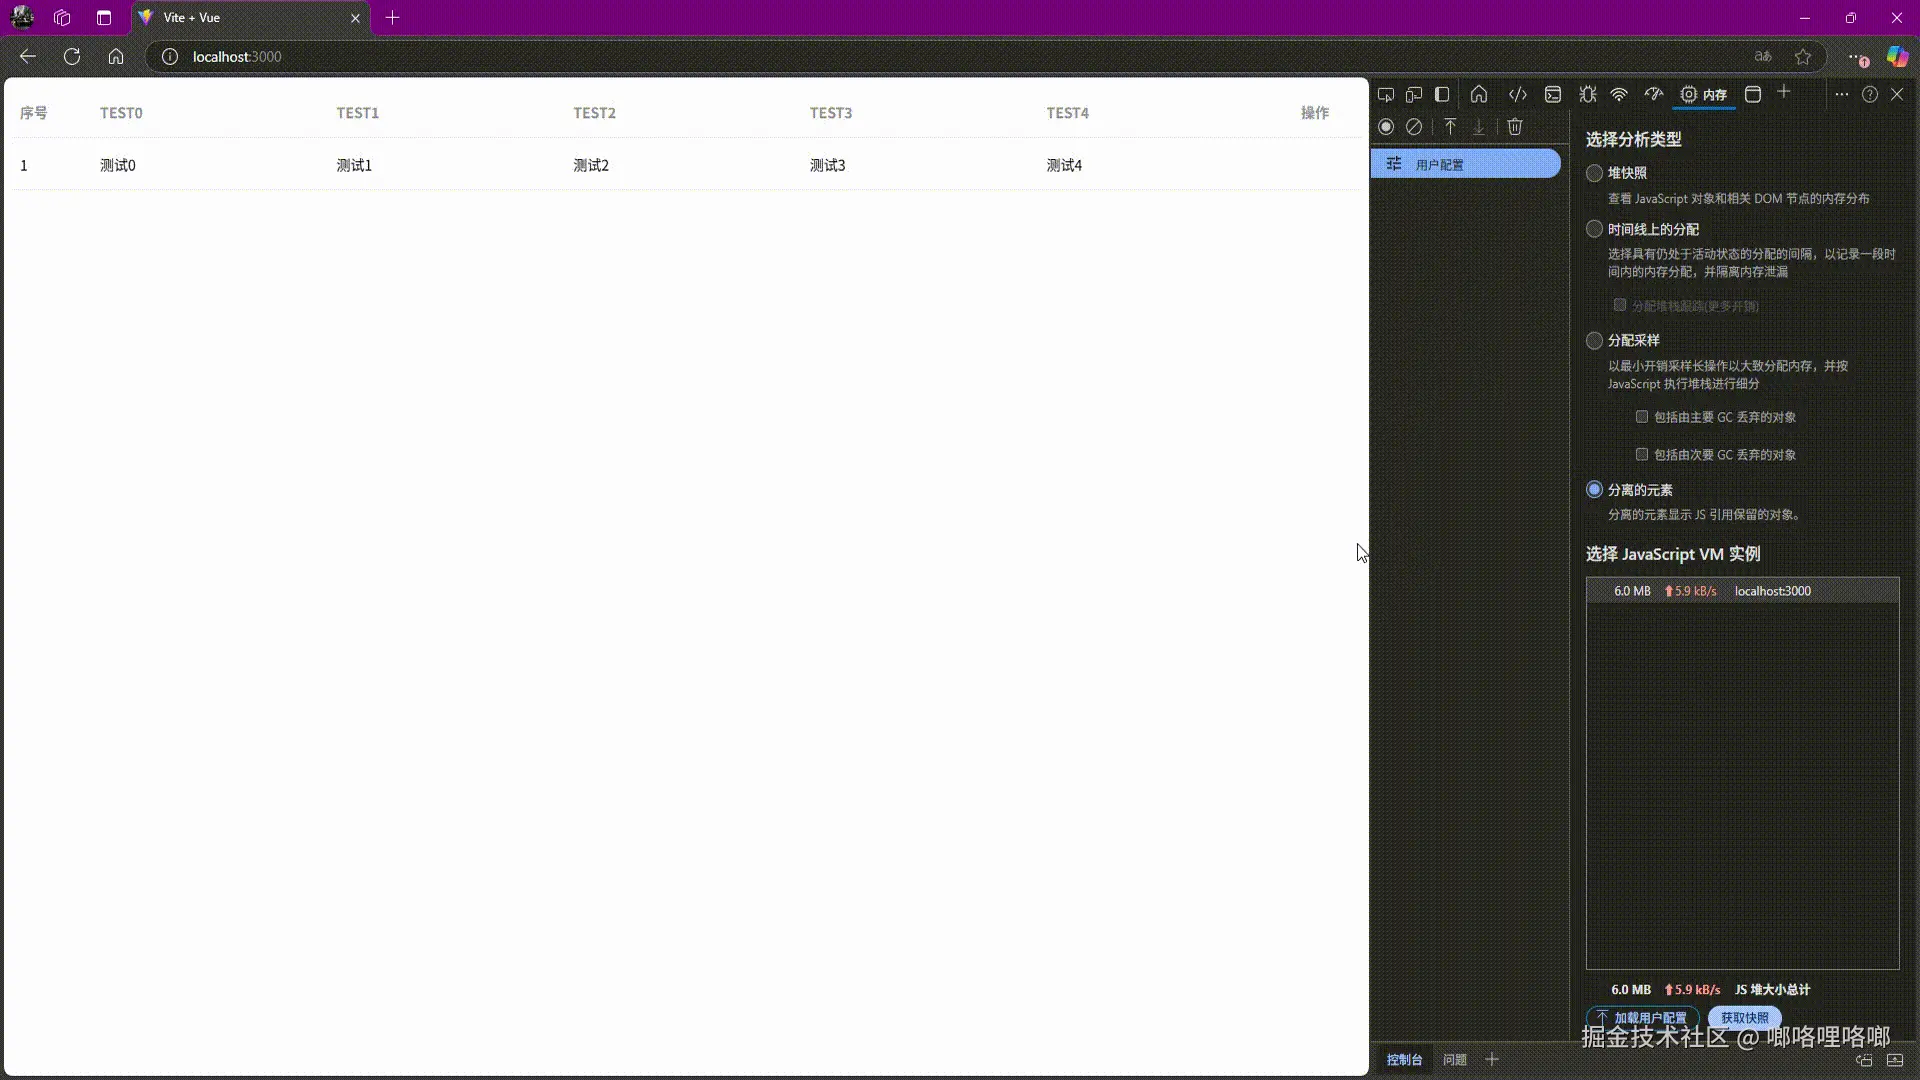The image size is (1920, 1080).
Task: Open the Sources bug icon
Action: 1588,95
